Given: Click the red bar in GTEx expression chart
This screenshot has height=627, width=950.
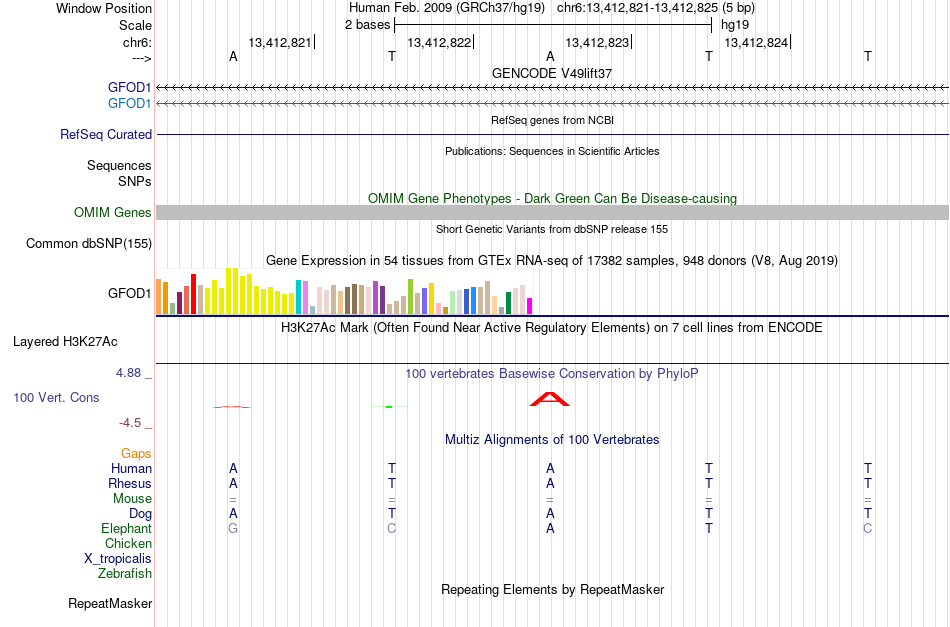Looking at the screenshot, I should (x=193, y=294).
